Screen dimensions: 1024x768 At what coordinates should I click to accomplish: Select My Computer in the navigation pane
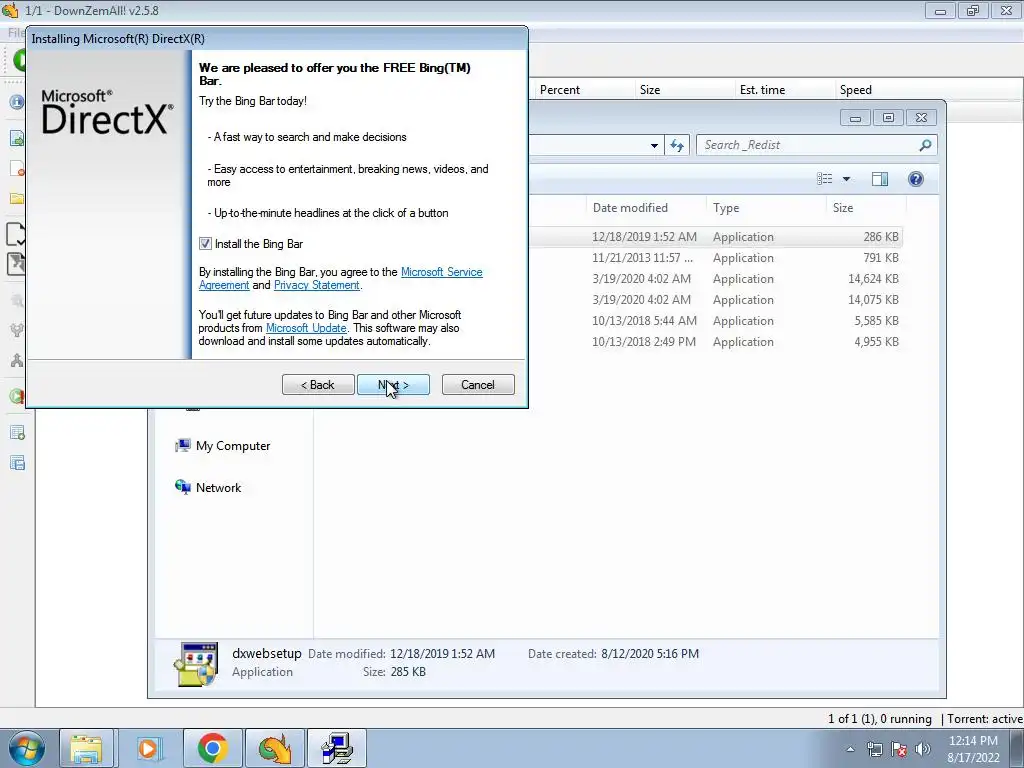point(223,446)
